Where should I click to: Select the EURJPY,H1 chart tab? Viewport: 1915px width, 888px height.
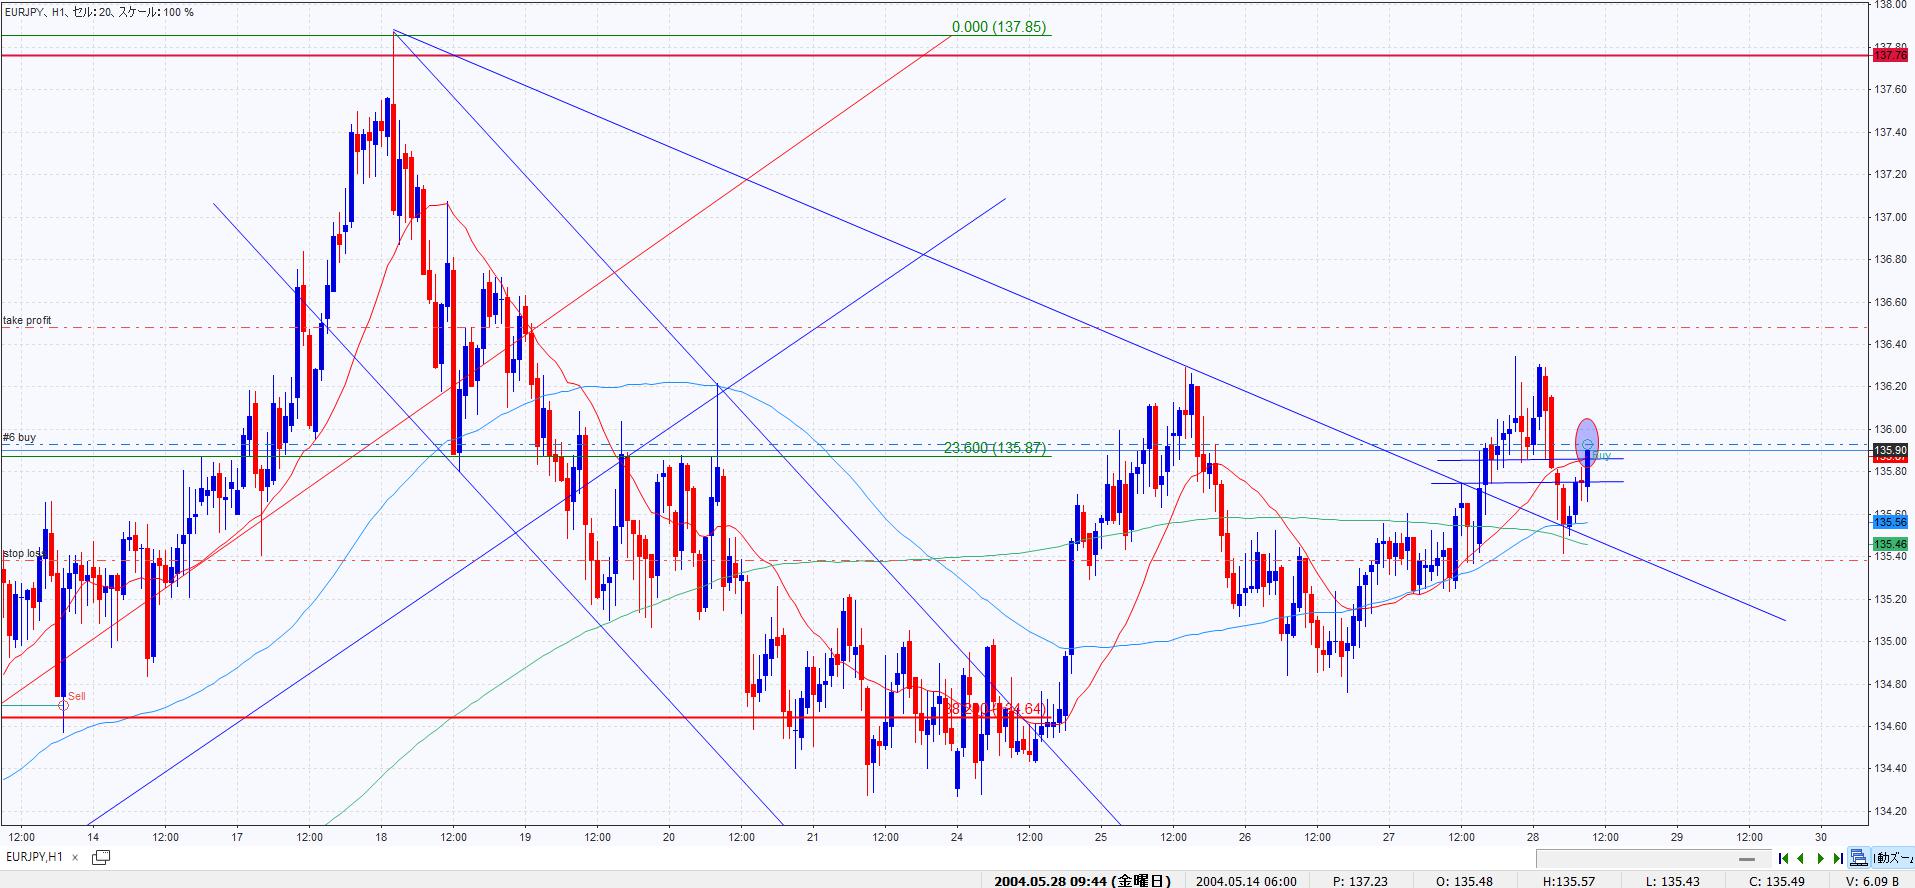pos(34,857)
